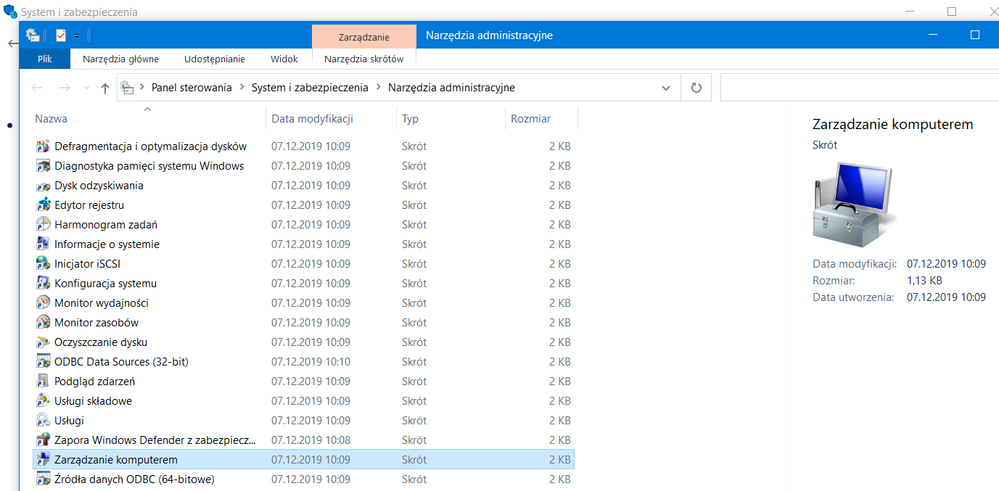
Task: Expand the address bar history dropdown
Action: (x=666, y=88)
